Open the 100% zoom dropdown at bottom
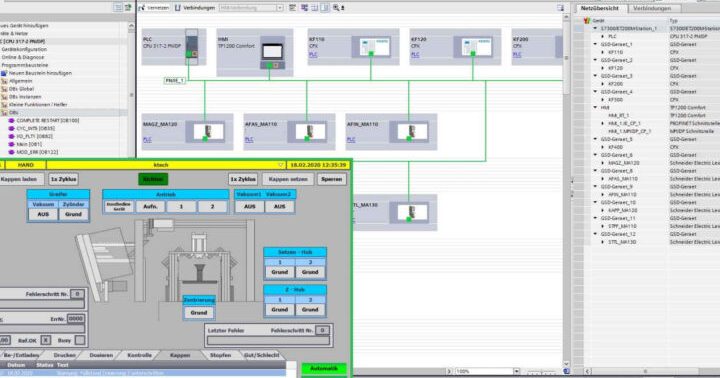 tap(517, 371)
